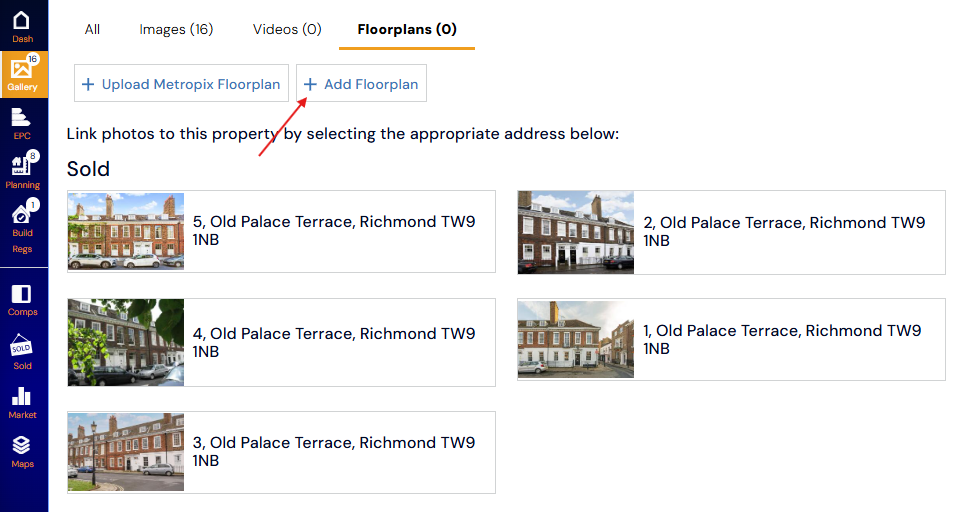Select the Floorplans (0) tab
The height and width of the screenshot is (512, 957).
tap(406, 29)
